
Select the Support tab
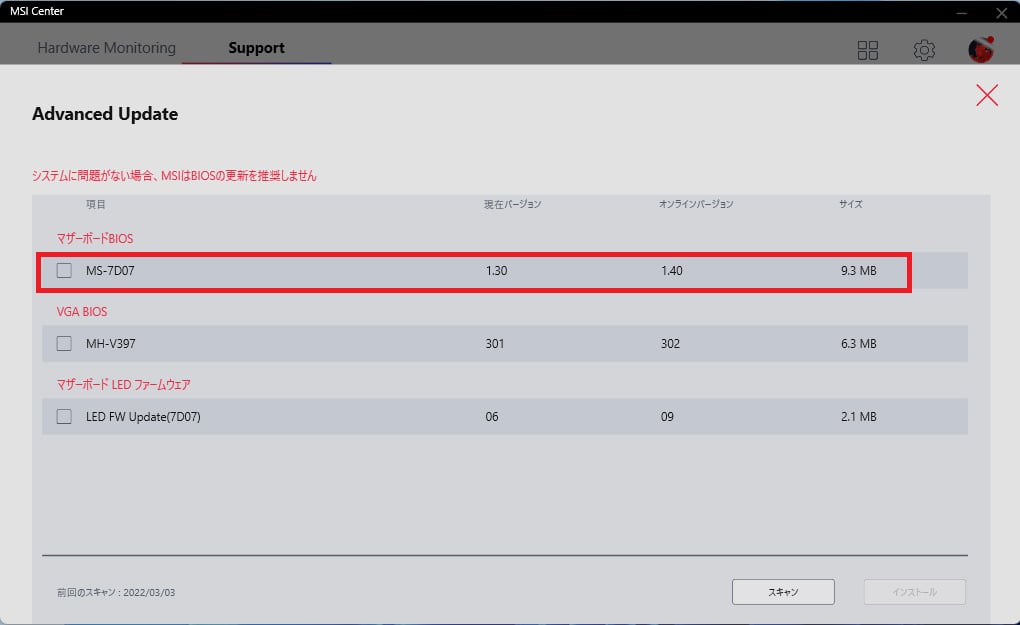pyautogui.click(x=256, y=48)
